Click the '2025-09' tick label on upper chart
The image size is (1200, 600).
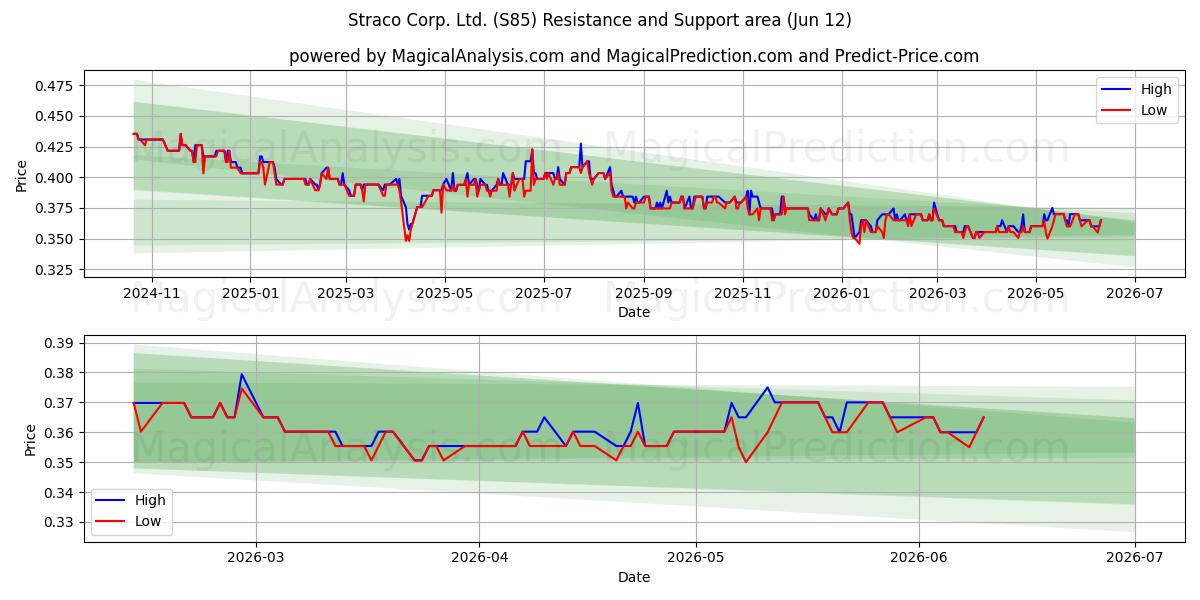point(643,292)
